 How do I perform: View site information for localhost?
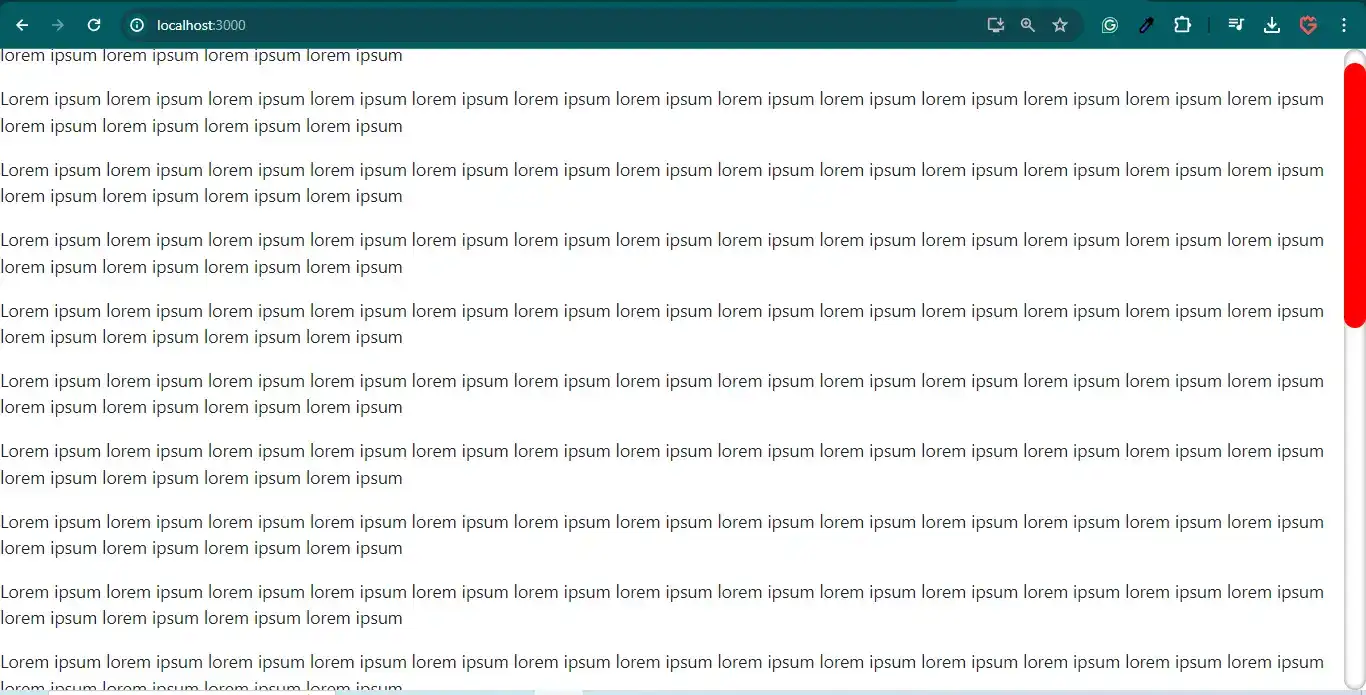coord(137,25)
